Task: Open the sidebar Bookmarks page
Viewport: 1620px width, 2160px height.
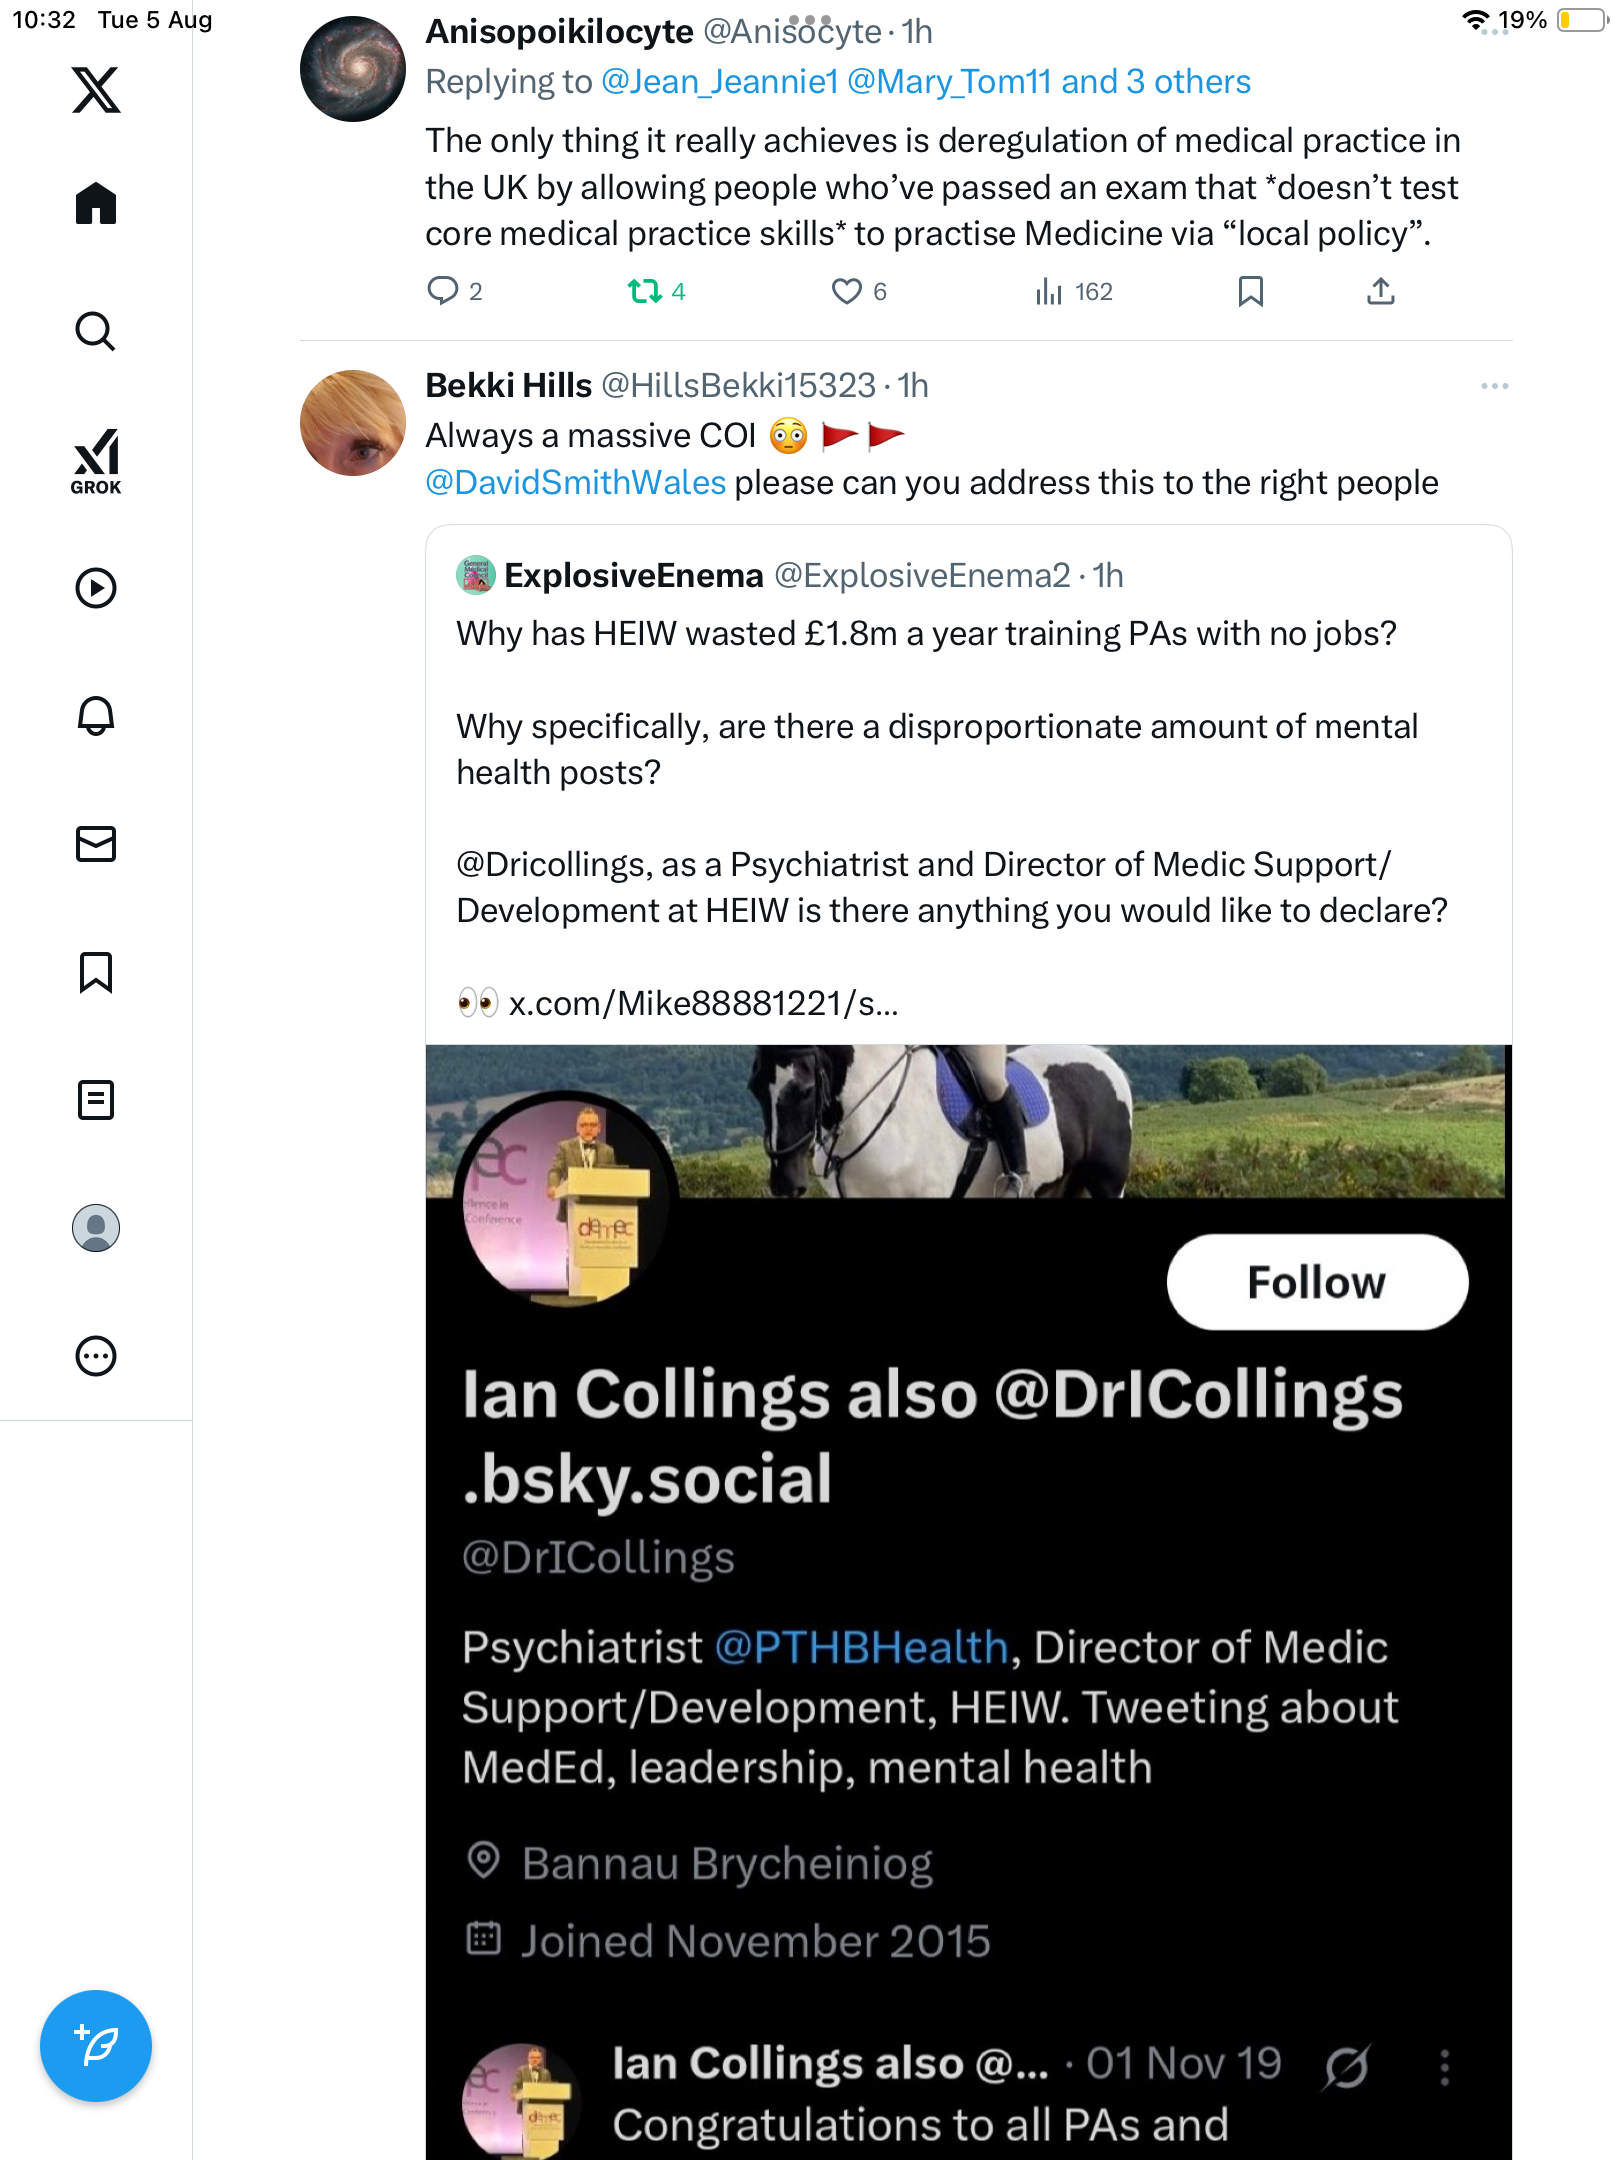Action: point(96,972)
